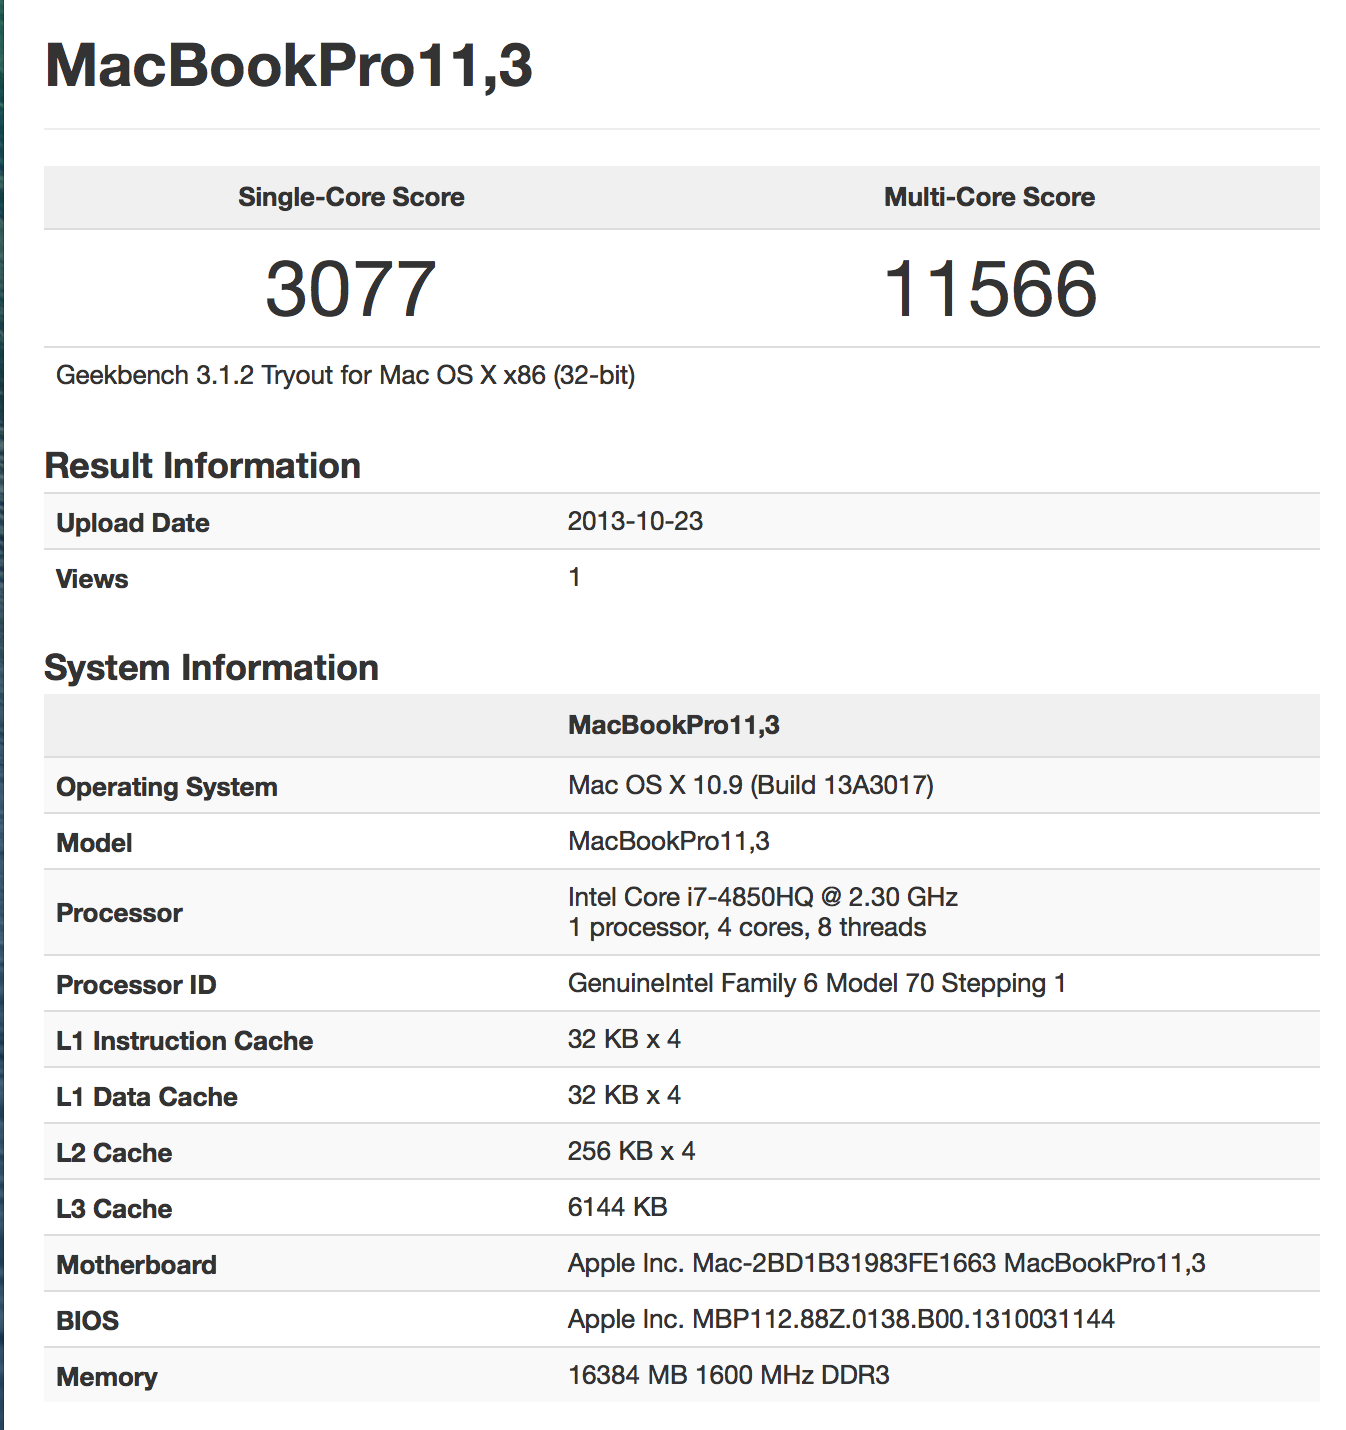Image resolution: width=1346 pixels, height=1430 pixels.
Task: Click the L2 Cache label
Action: (114, 1153)
